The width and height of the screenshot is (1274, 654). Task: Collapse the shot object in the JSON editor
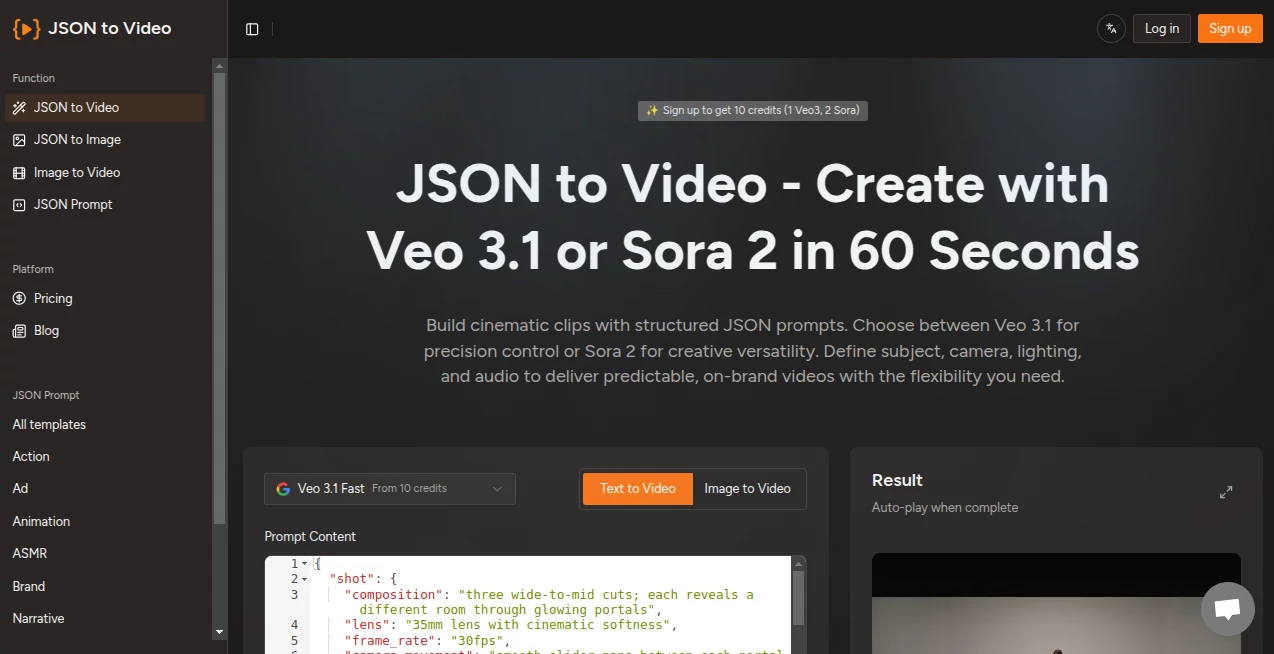click(x=303, y=578)
